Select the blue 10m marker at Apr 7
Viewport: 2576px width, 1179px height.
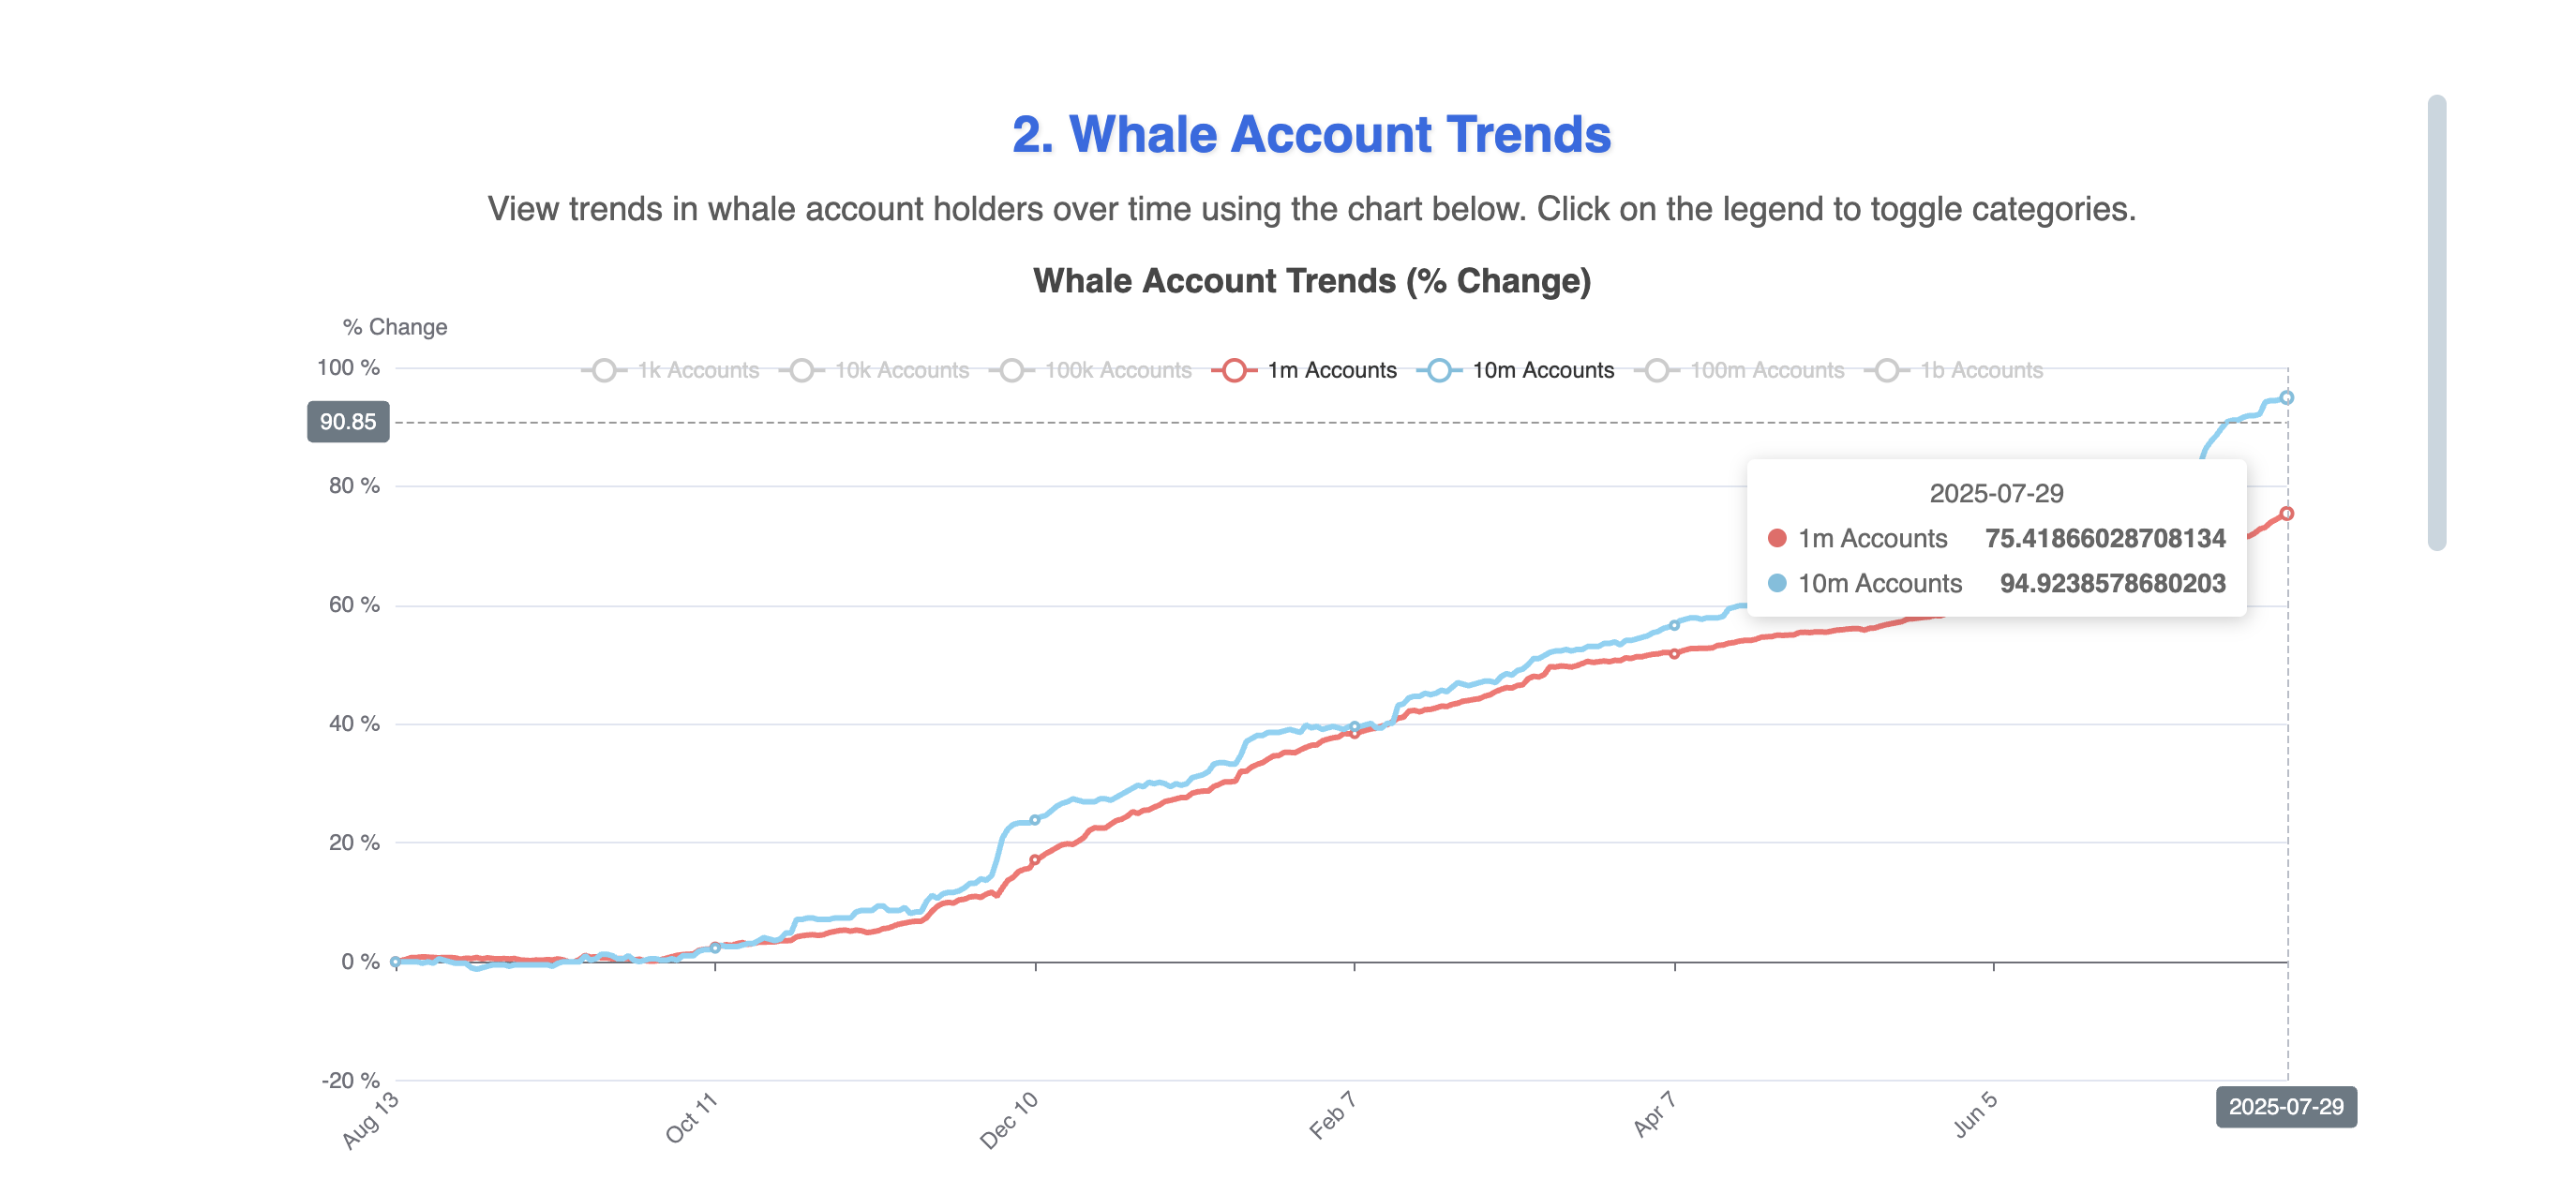tap(1674, 625)
